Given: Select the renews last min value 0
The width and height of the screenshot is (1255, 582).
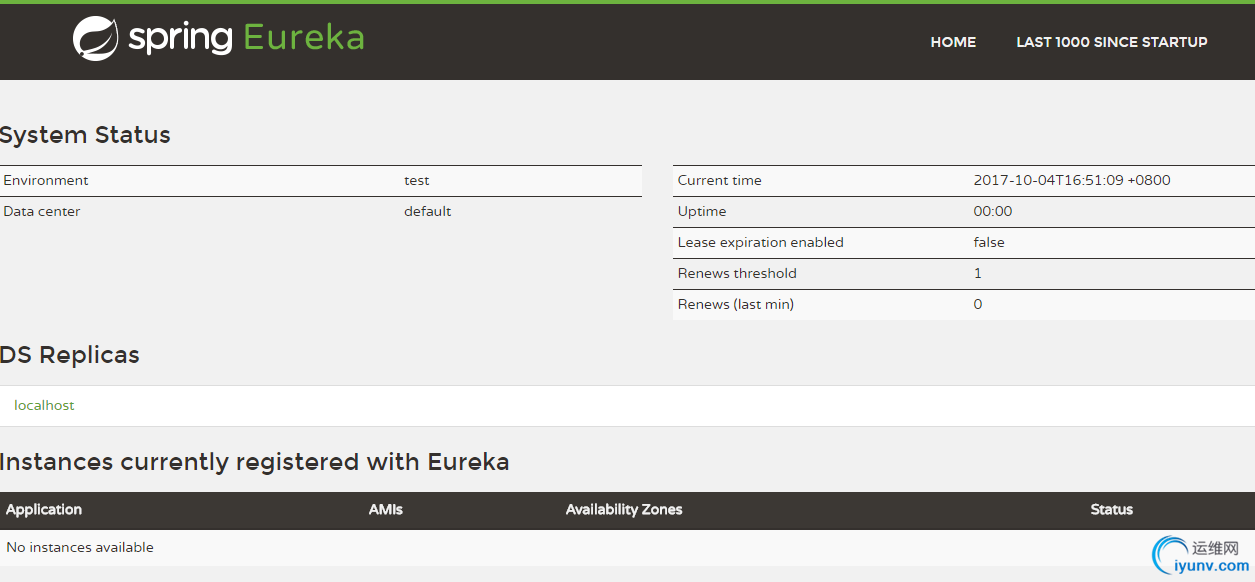Looking at the screenshot, I should pos(978,304).
